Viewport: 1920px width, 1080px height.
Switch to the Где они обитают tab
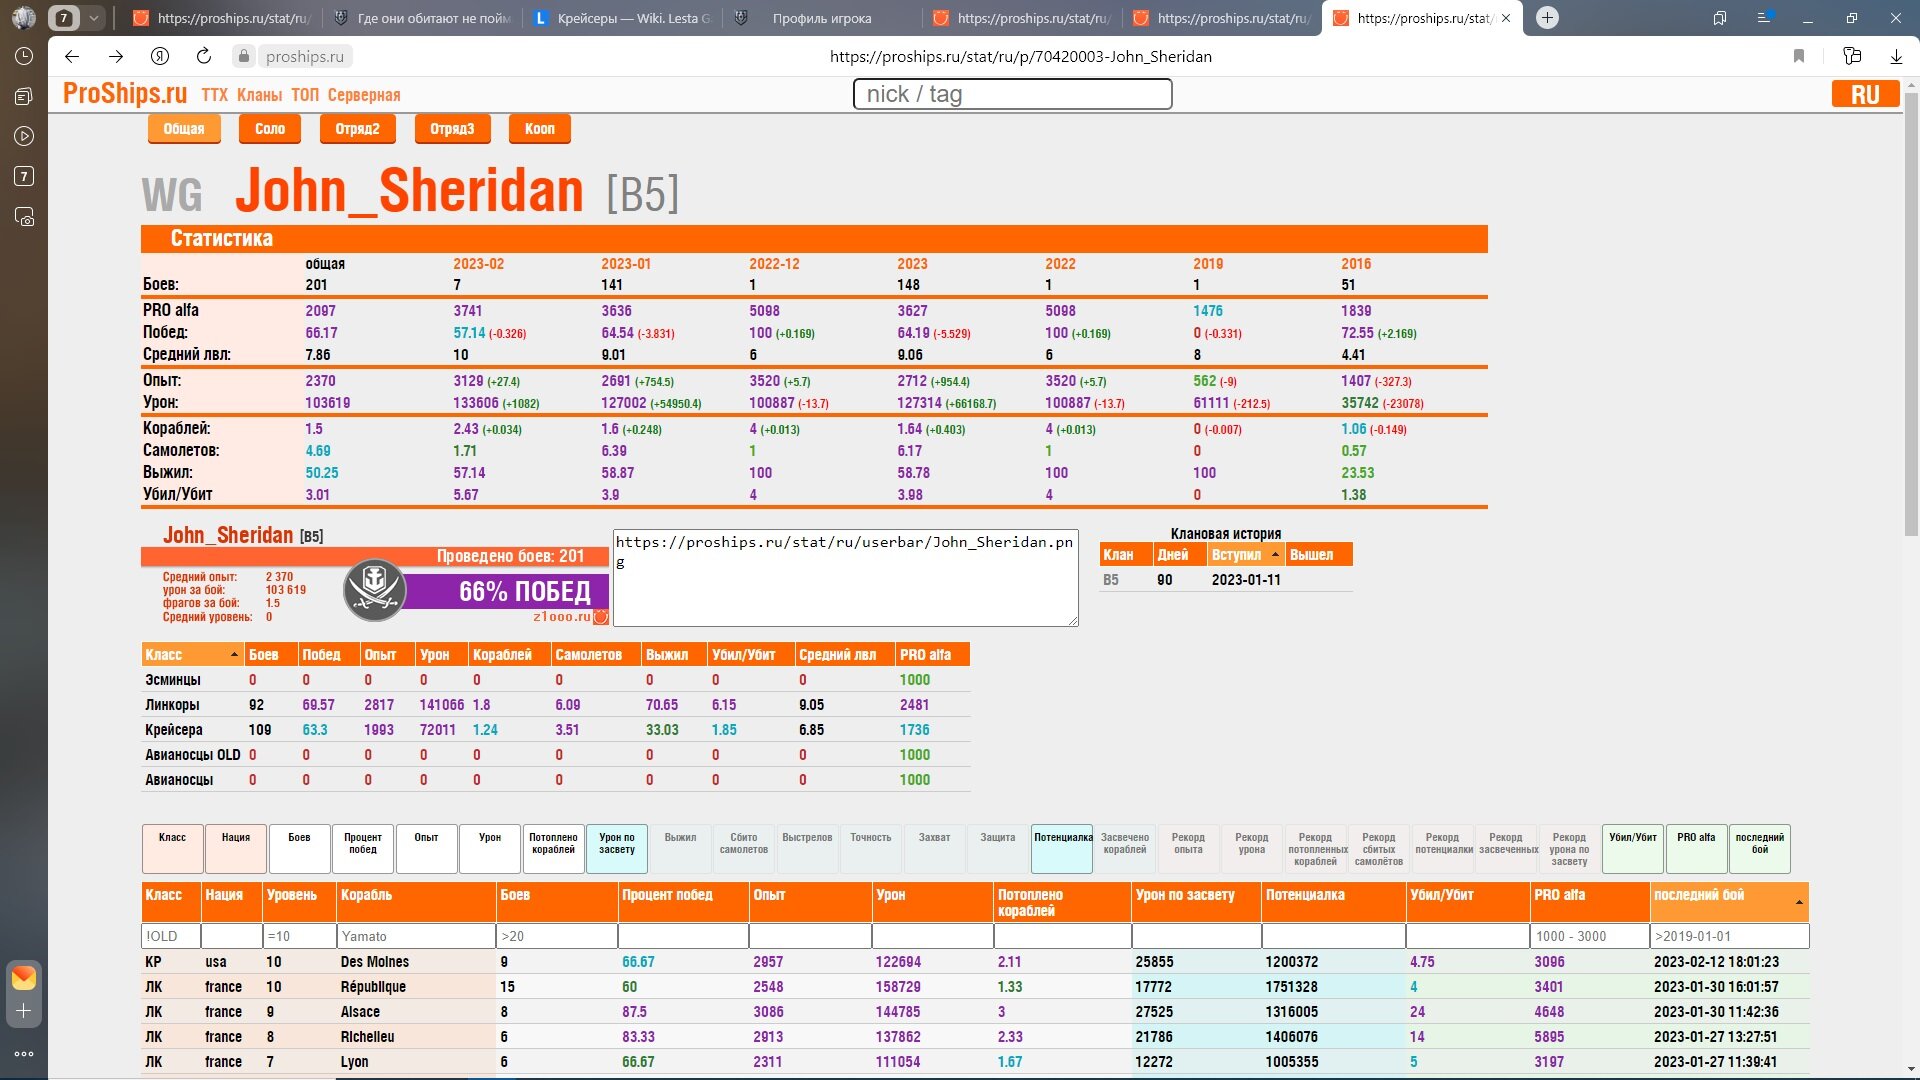(421, 18)
